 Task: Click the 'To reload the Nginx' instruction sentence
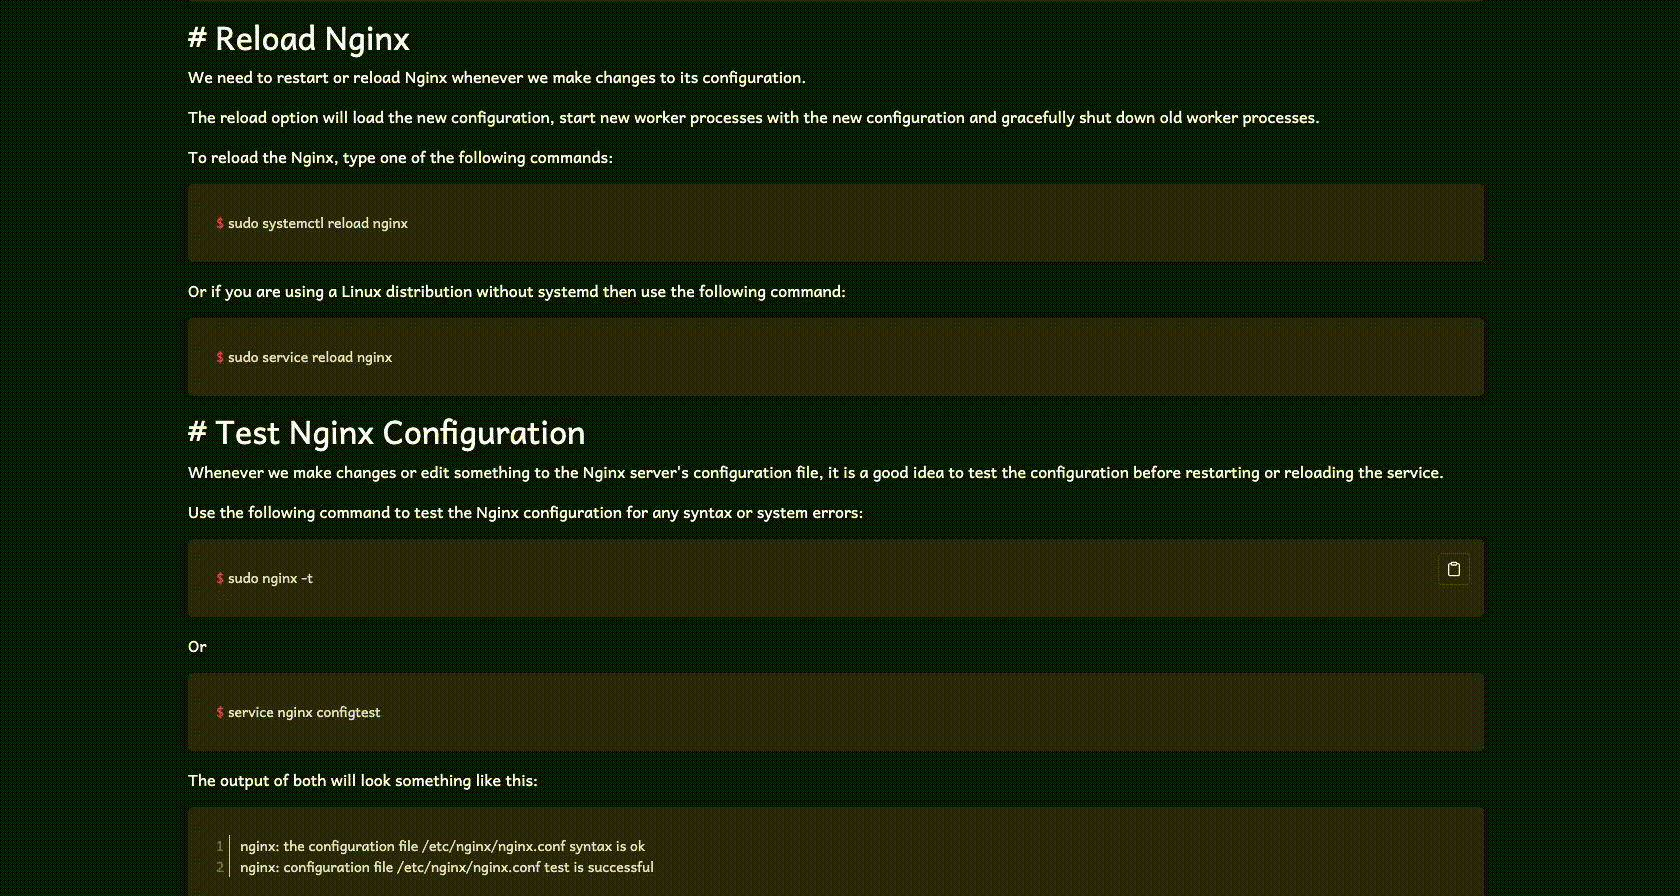400,157
